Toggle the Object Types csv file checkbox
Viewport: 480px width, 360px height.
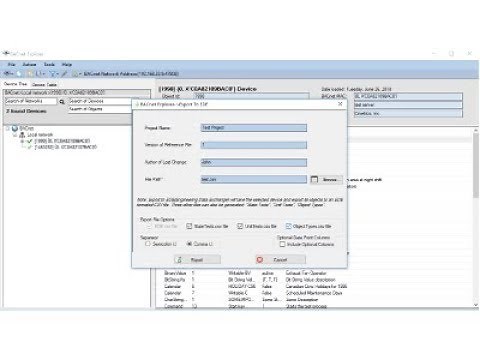pos(288,226)
